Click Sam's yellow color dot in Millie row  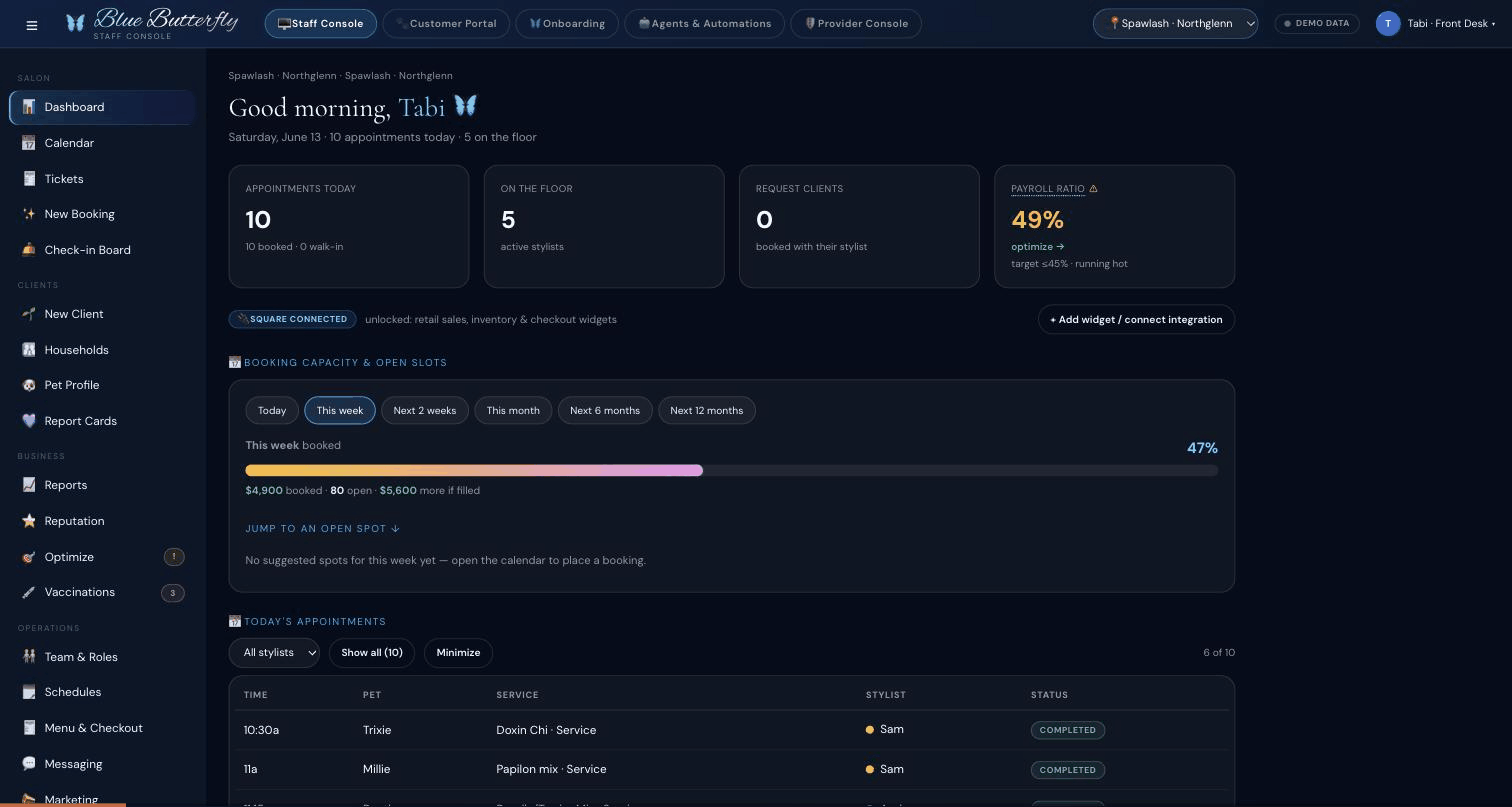point(870,769)
